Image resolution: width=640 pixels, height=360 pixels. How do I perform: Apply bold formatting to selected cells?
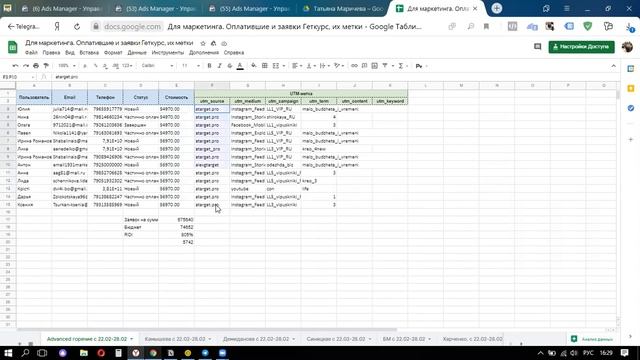point(209,66)
